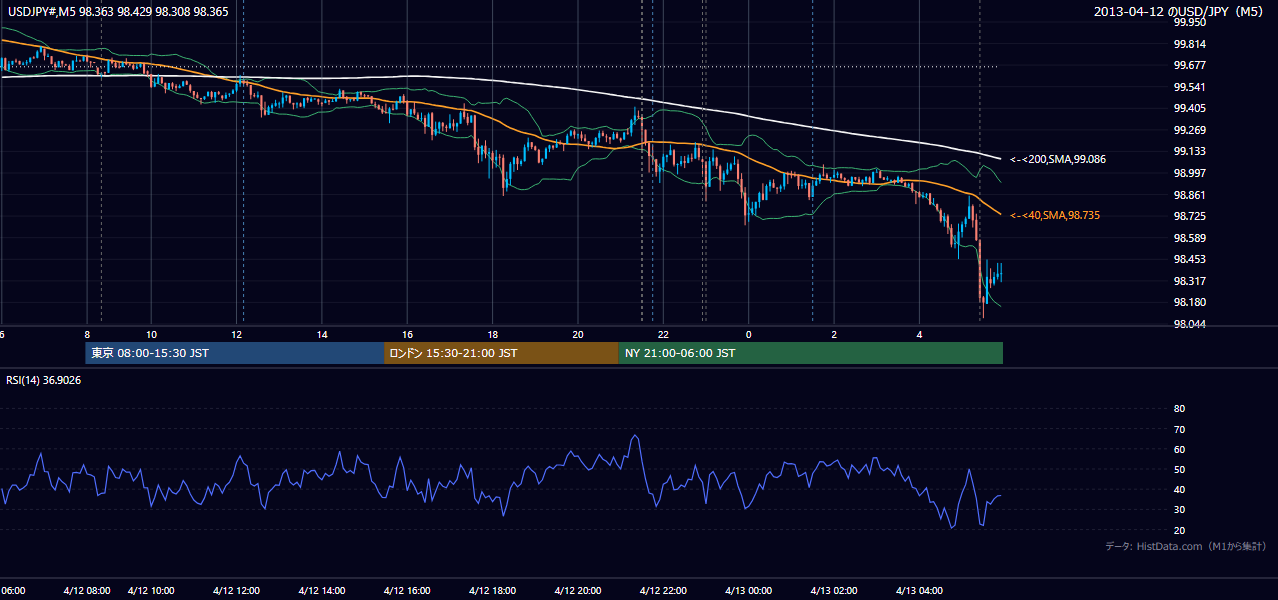Viewport: 1278px width, 600px height.
Task: Click hour tick 14 under price chart
Action: (x=322, y=334)
